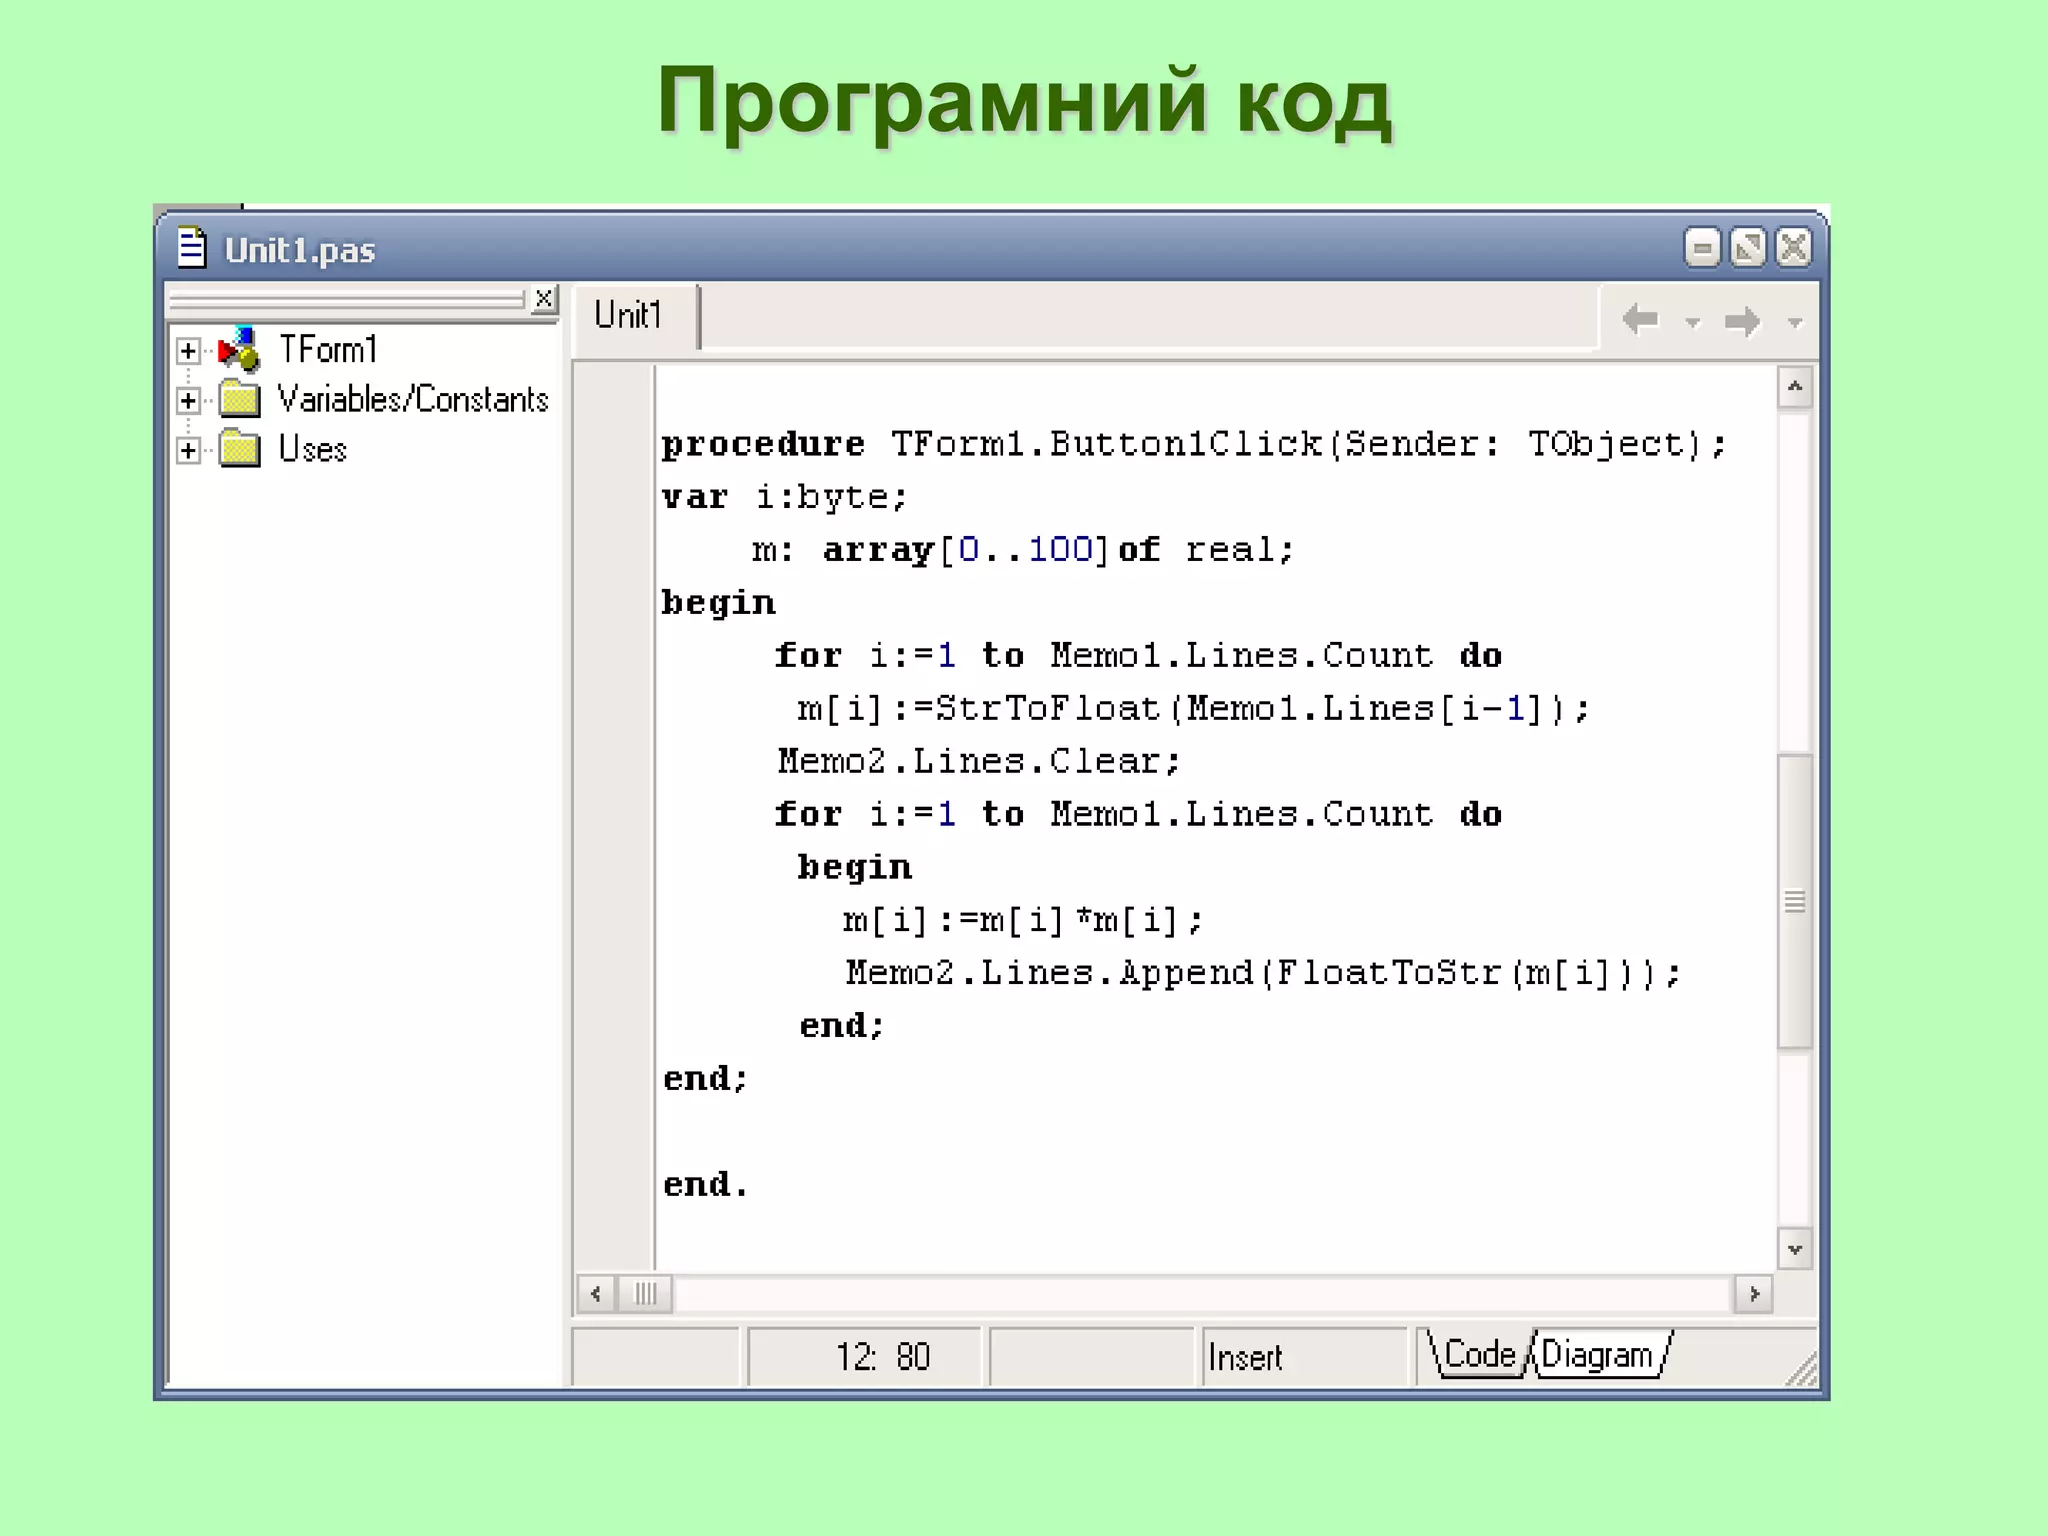Click the Memo2.Lines.Append line
This screenshot has height=1536, width=2048.
point(1264,973)
